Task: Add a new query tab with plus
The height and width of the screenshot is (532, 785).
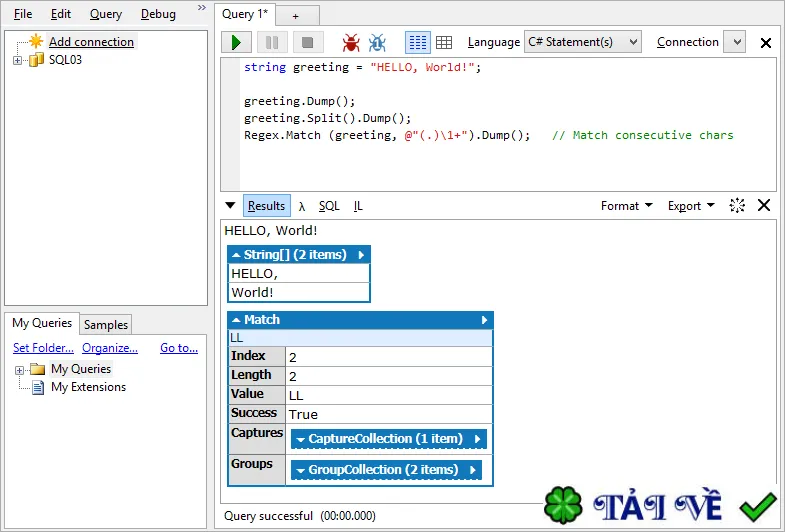Action: [296, 16]
